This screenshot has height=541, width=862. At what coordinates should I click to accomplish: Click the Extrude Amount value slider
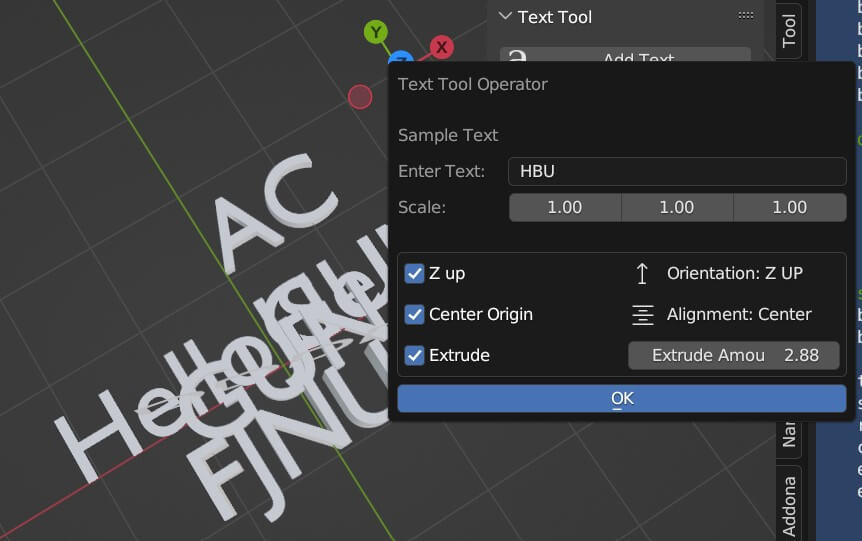coord(733,355)
